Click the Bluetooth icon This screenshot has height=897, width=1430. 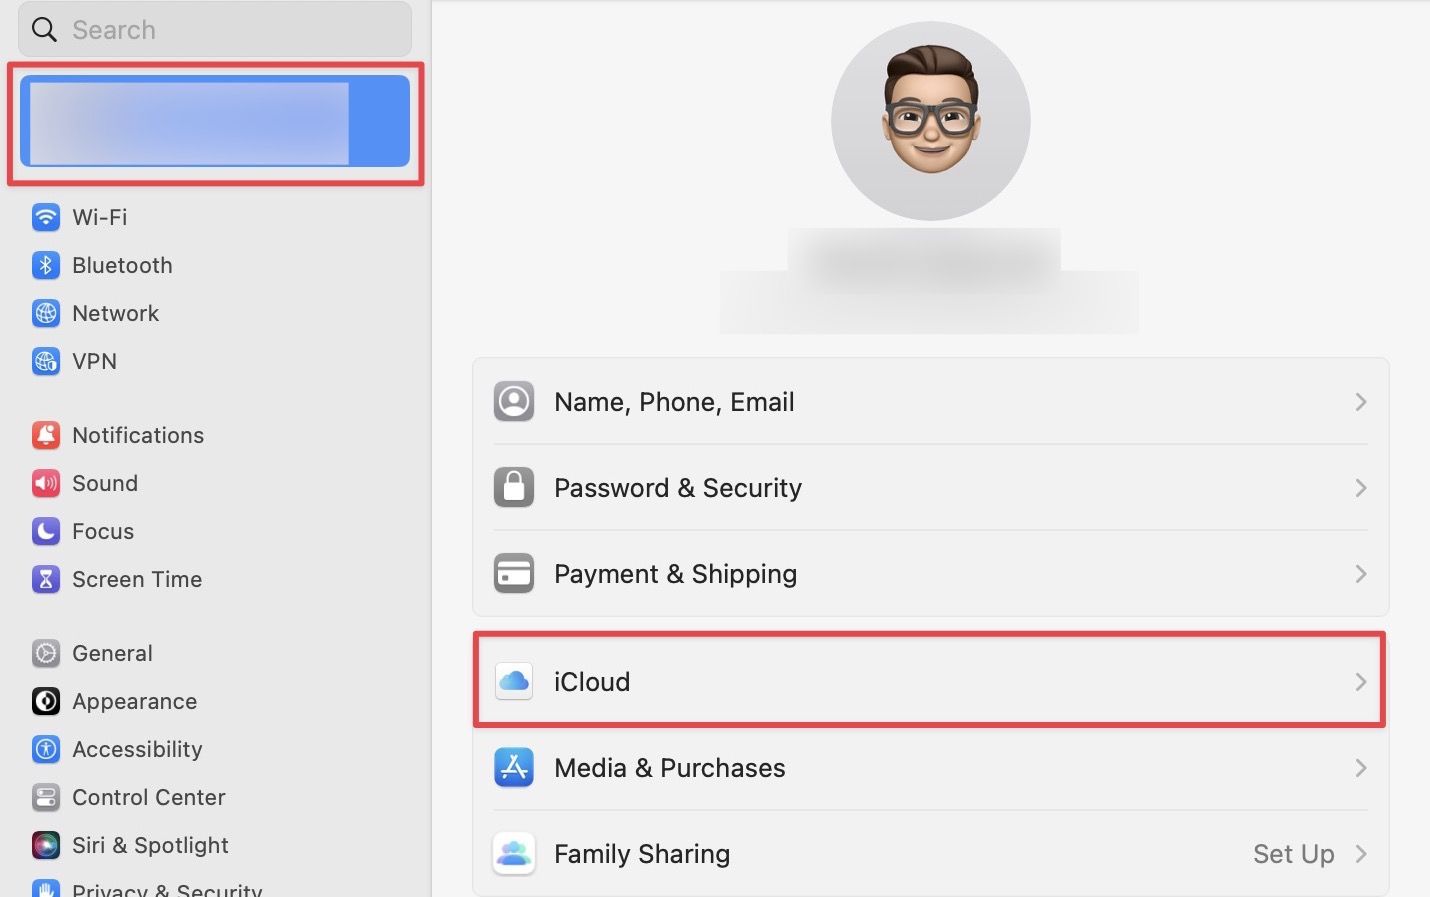(x=46, y=265)
